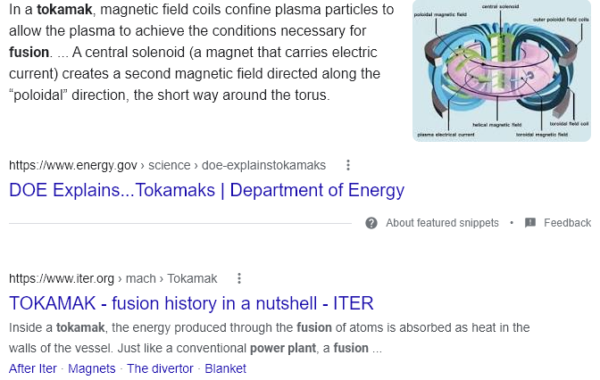Open the tokamak diagram thumbnail
Image resolution: width=600 pixels, height=380 pixels.
tap(502, 71)
